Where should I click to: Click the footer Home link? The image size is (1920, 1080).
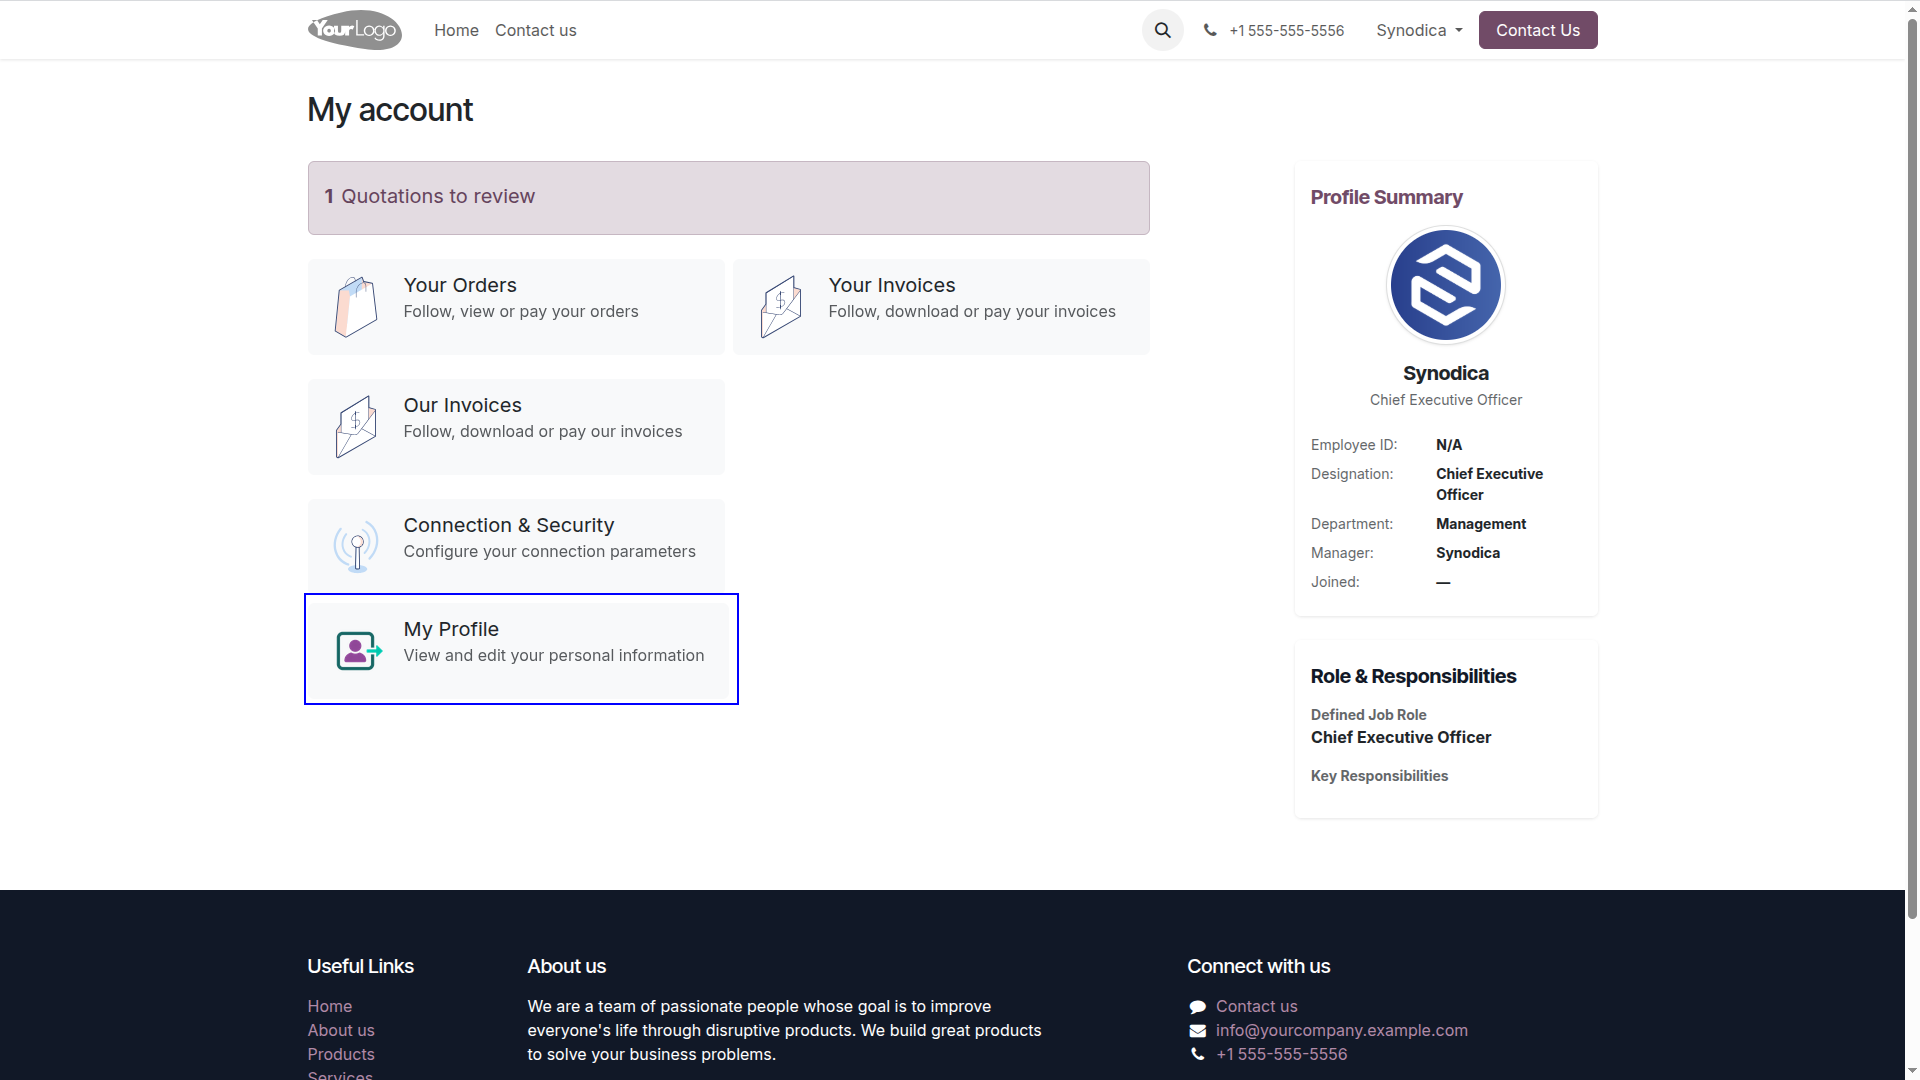point(330,1006)
